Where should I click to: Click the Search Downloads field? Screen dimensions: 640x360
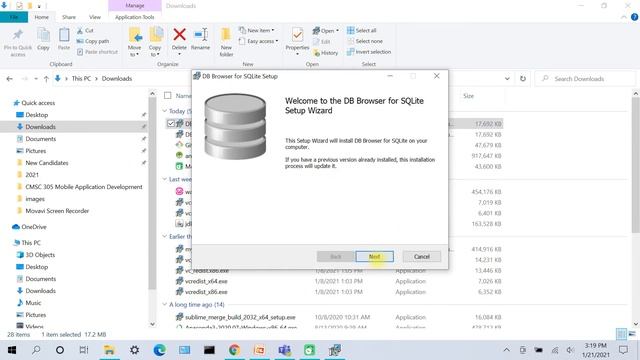pos(585,79)
